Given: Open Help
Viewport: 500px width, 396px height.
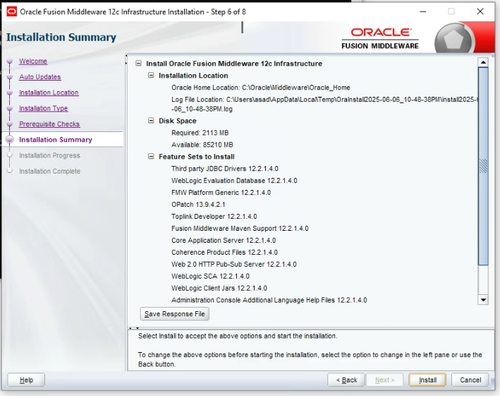Looking at the screenshot, I should [x=26, y=380].
